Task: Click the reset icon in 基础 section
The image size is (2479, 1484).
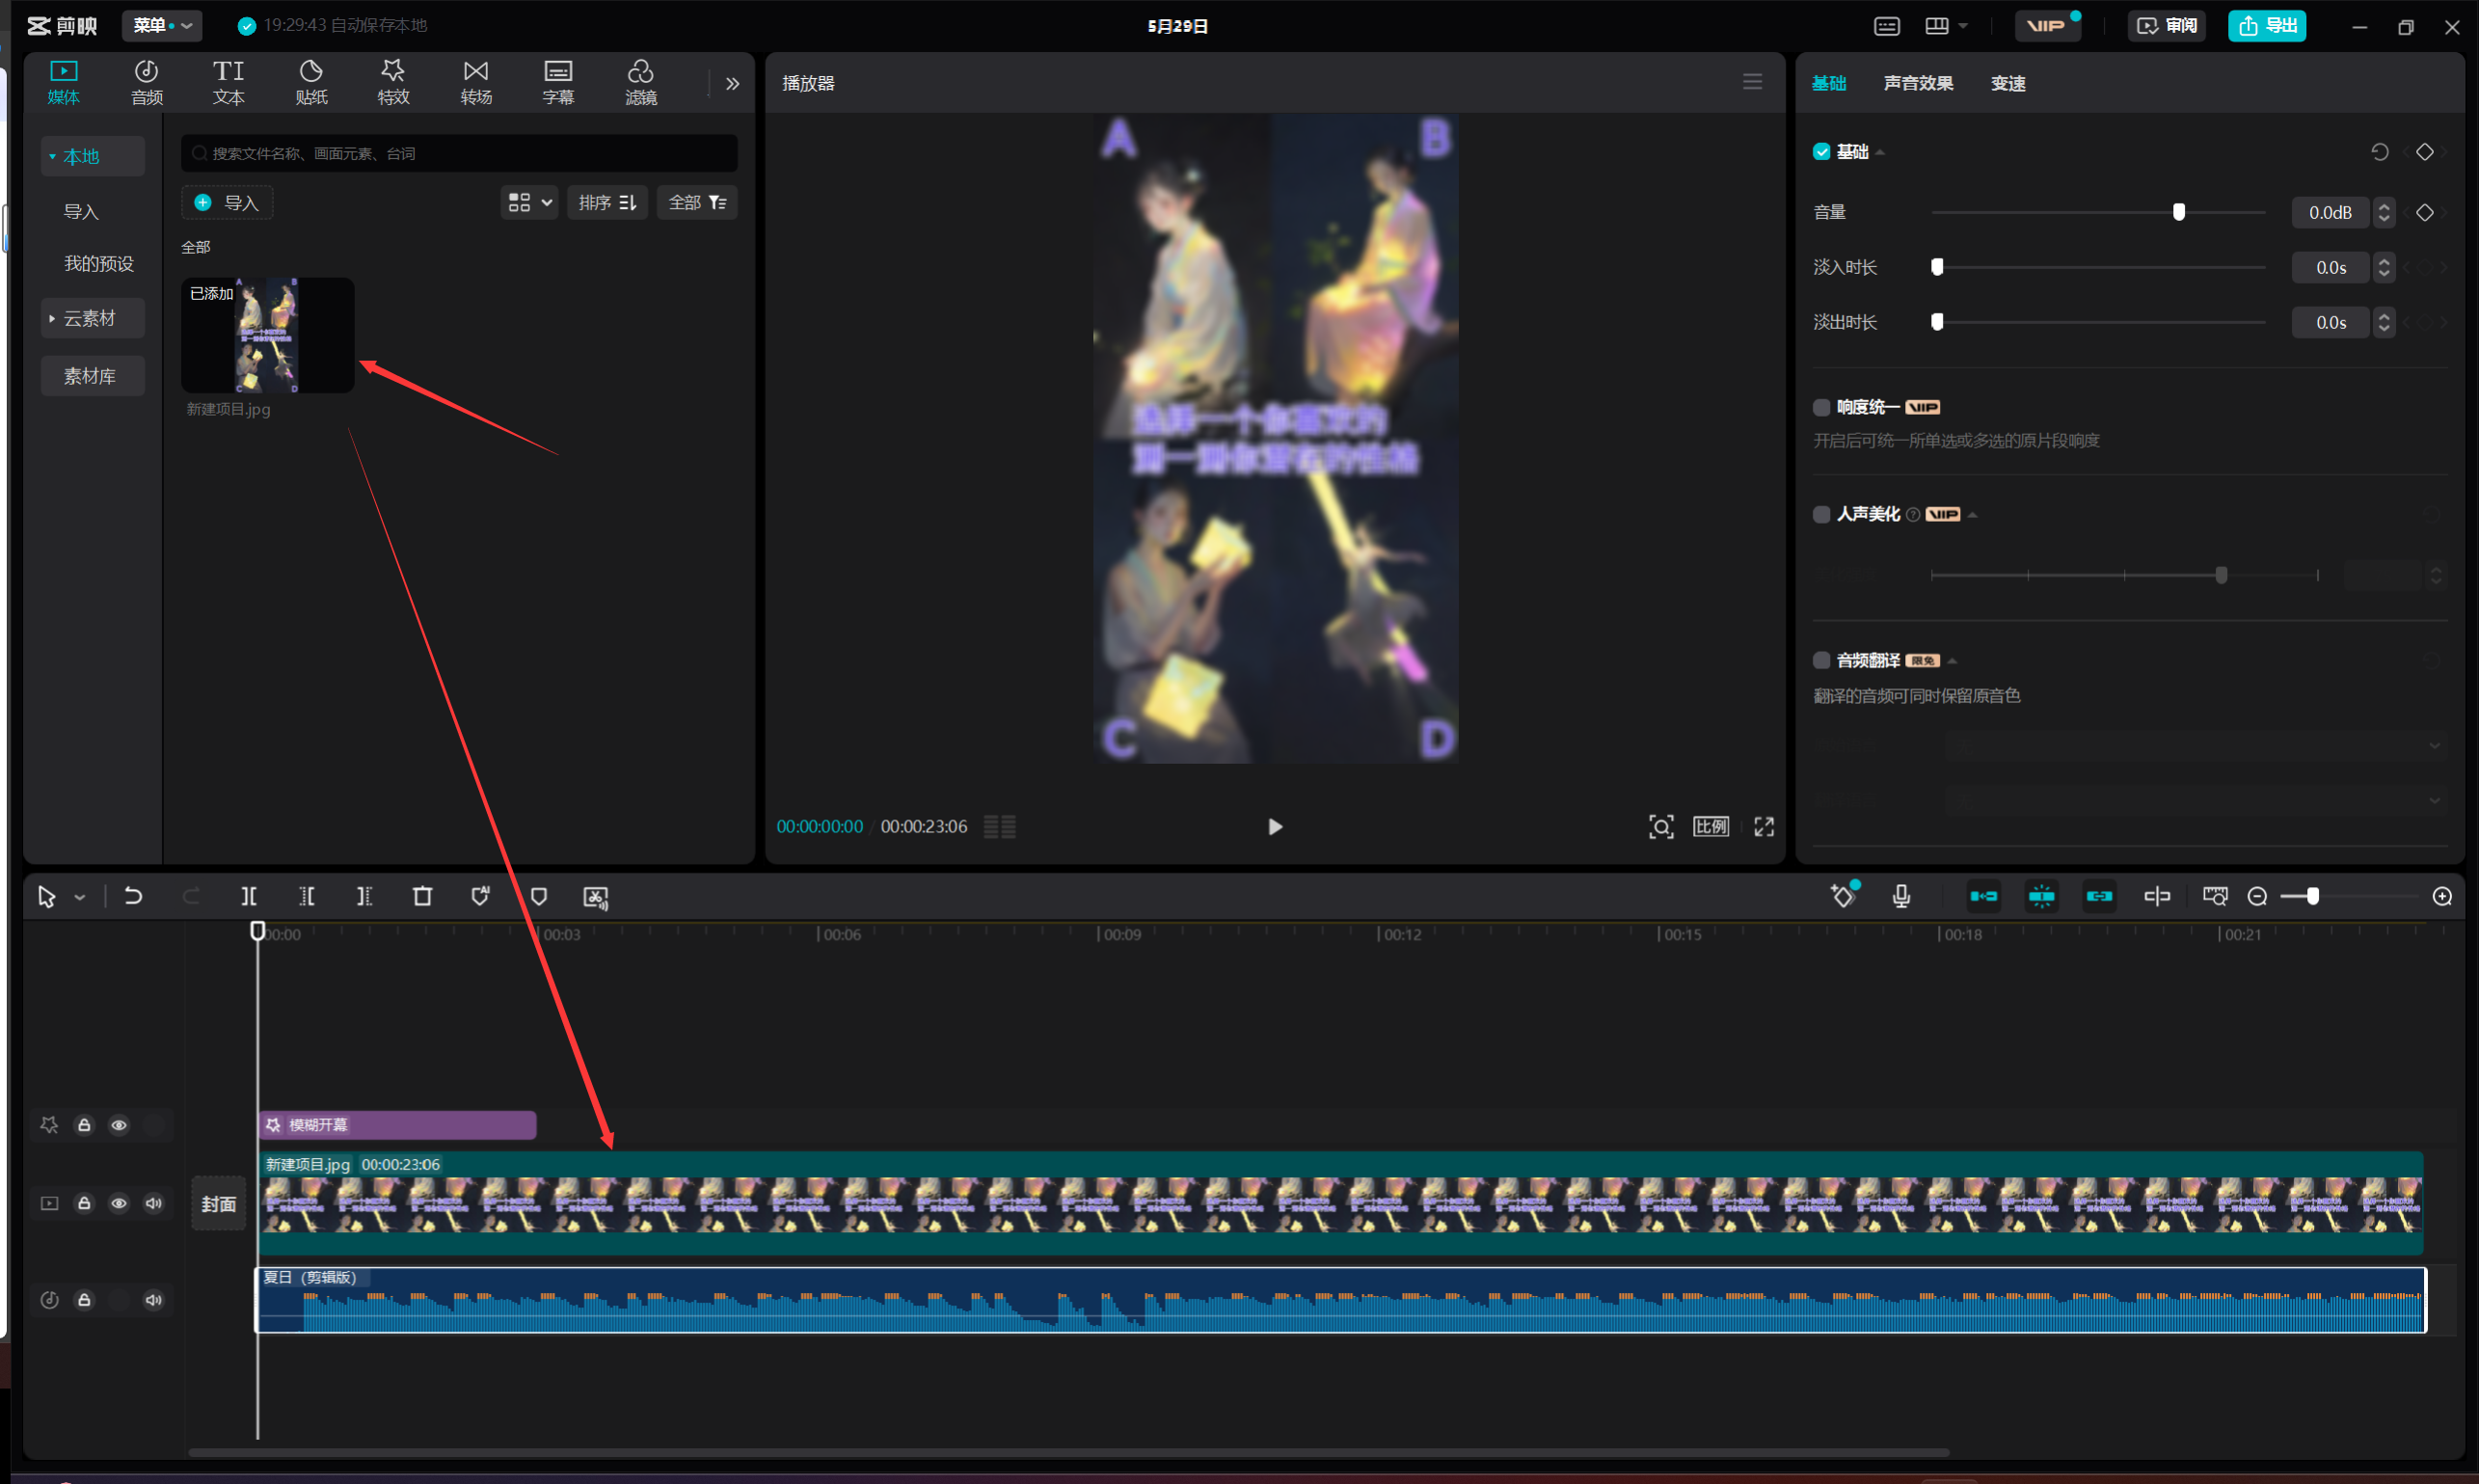Action: [x=2380, y=152]
